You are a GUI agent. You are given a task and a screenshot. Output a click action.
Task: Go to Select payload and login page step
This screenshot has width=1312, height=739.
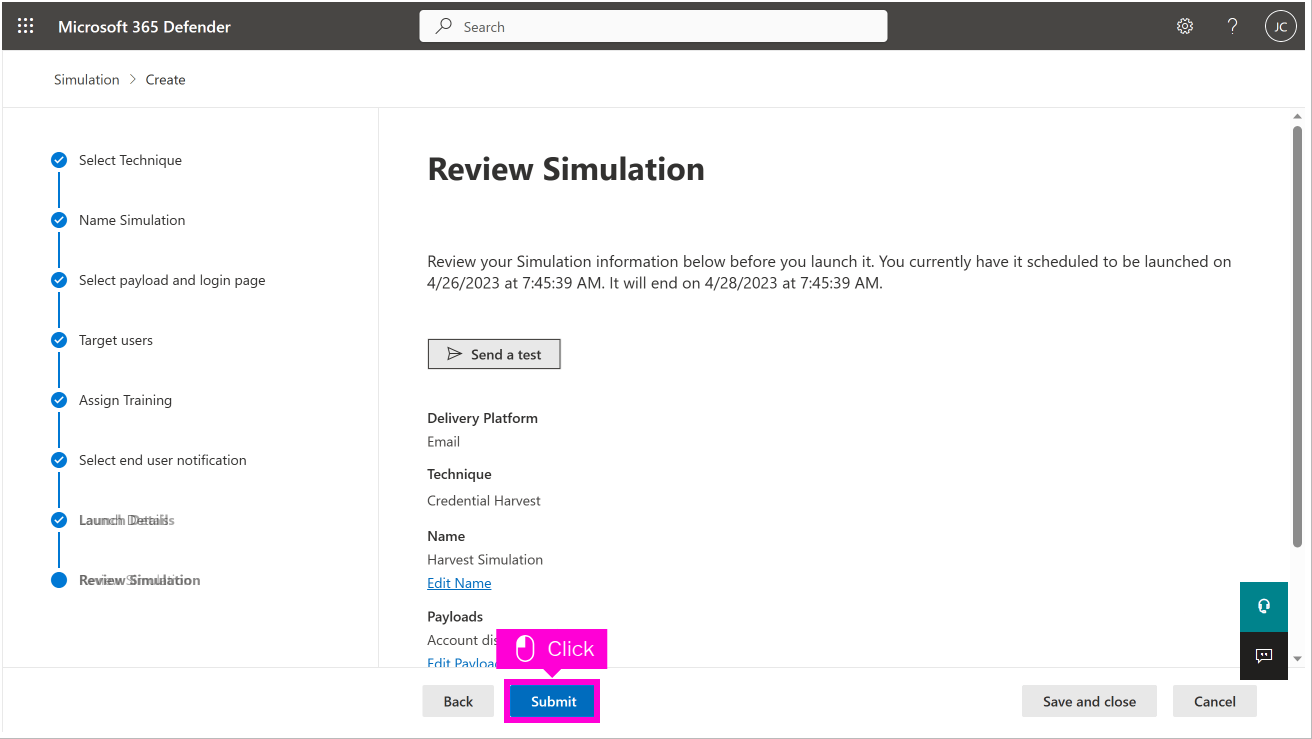pos(172,280)
